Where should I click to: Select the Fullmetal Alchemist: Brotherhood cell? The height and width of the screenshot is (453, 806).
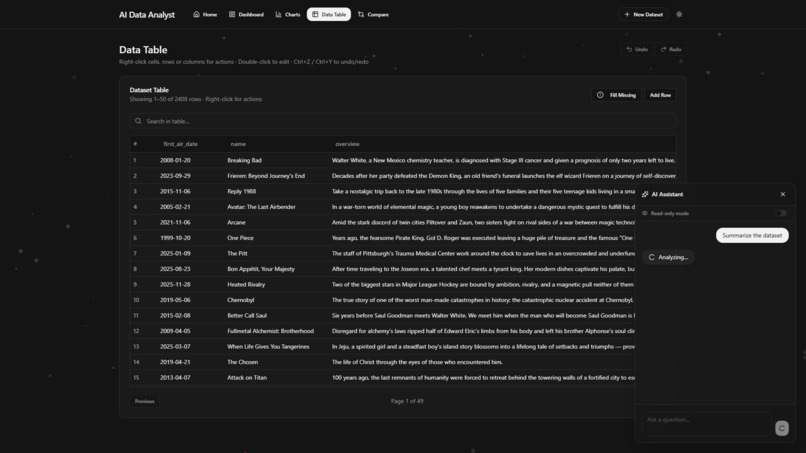click(270, 331)
